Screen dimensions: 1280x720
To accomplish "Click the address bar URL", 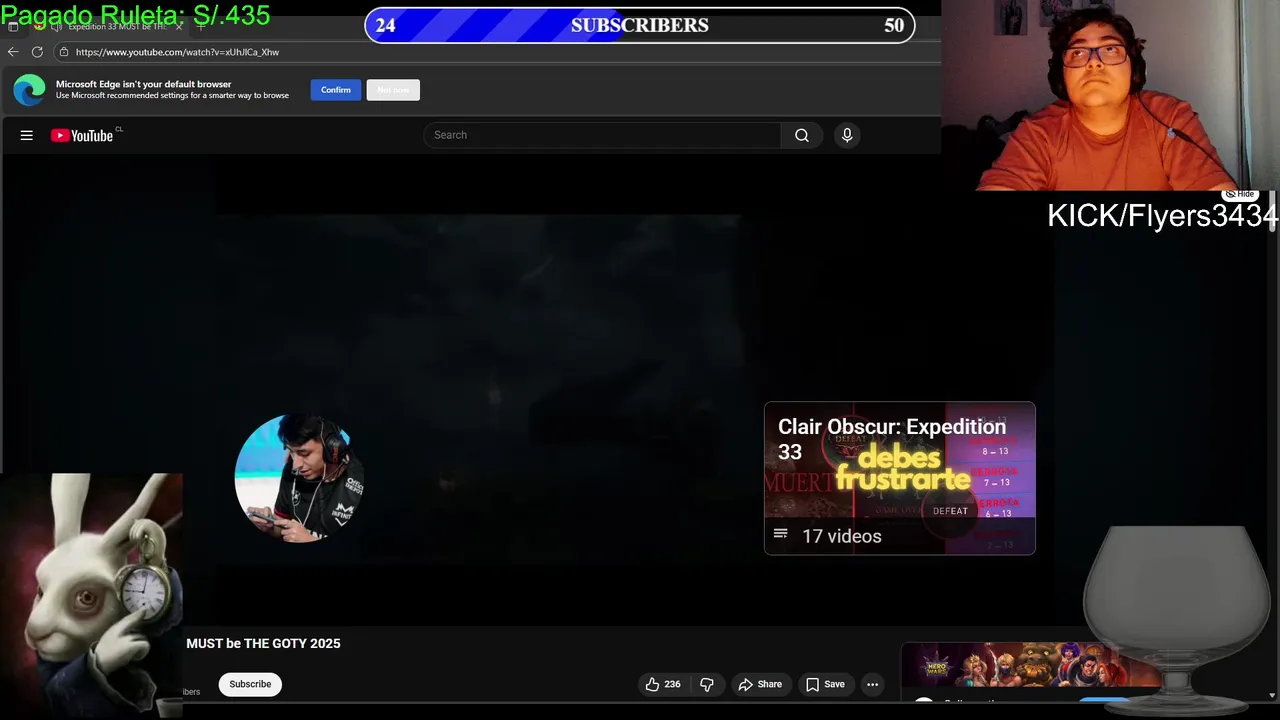I will click(177, 52).
